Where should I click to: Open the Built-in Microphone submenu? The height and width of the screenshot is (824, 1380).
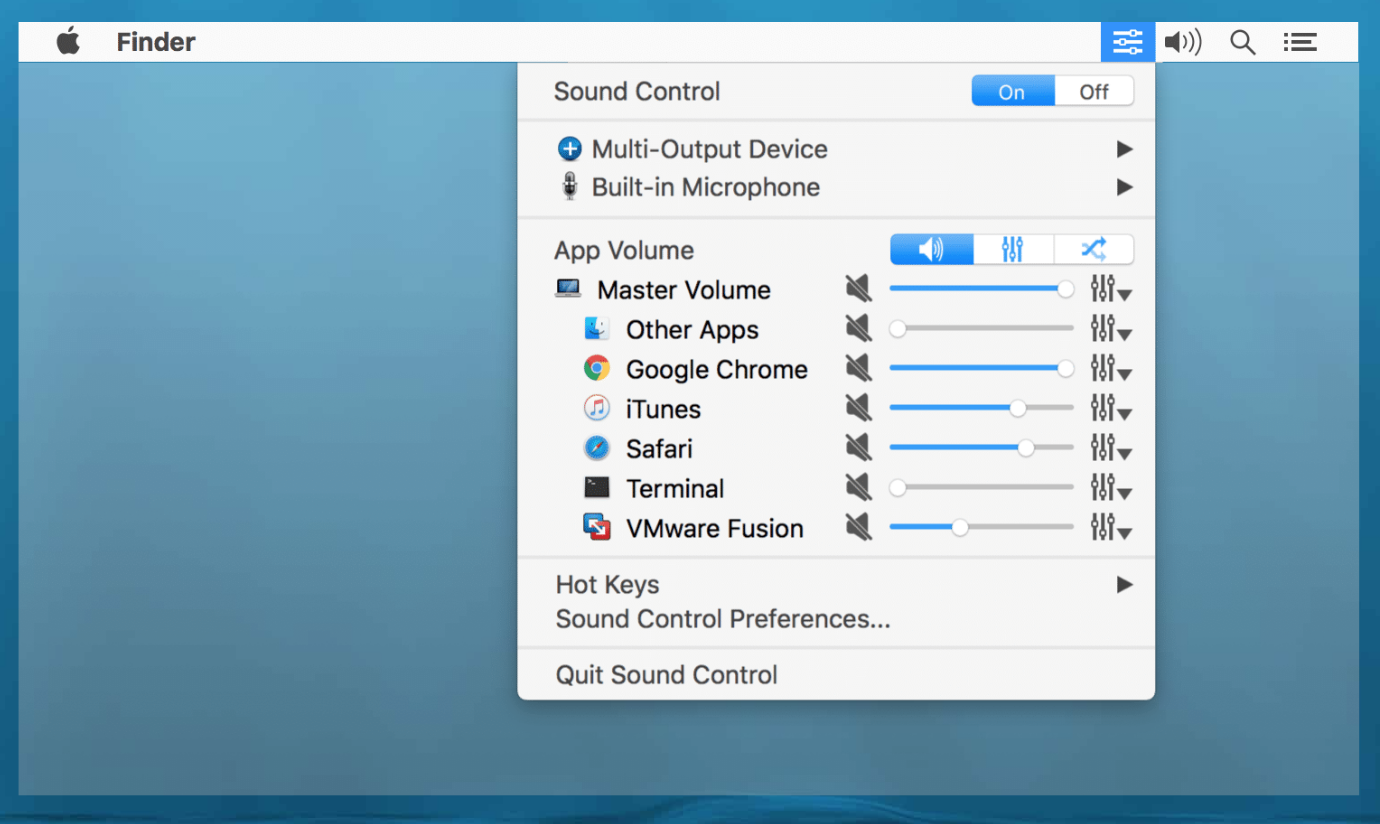[x=836, y=187]
